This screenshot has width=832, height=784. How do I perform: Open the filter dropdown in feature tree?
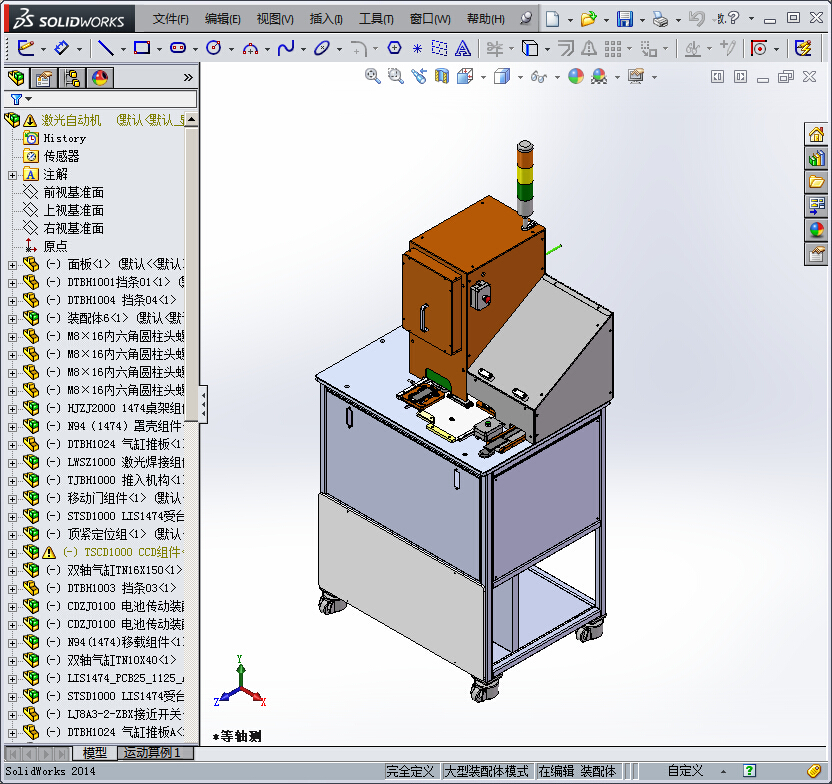[x=29, y=99]
